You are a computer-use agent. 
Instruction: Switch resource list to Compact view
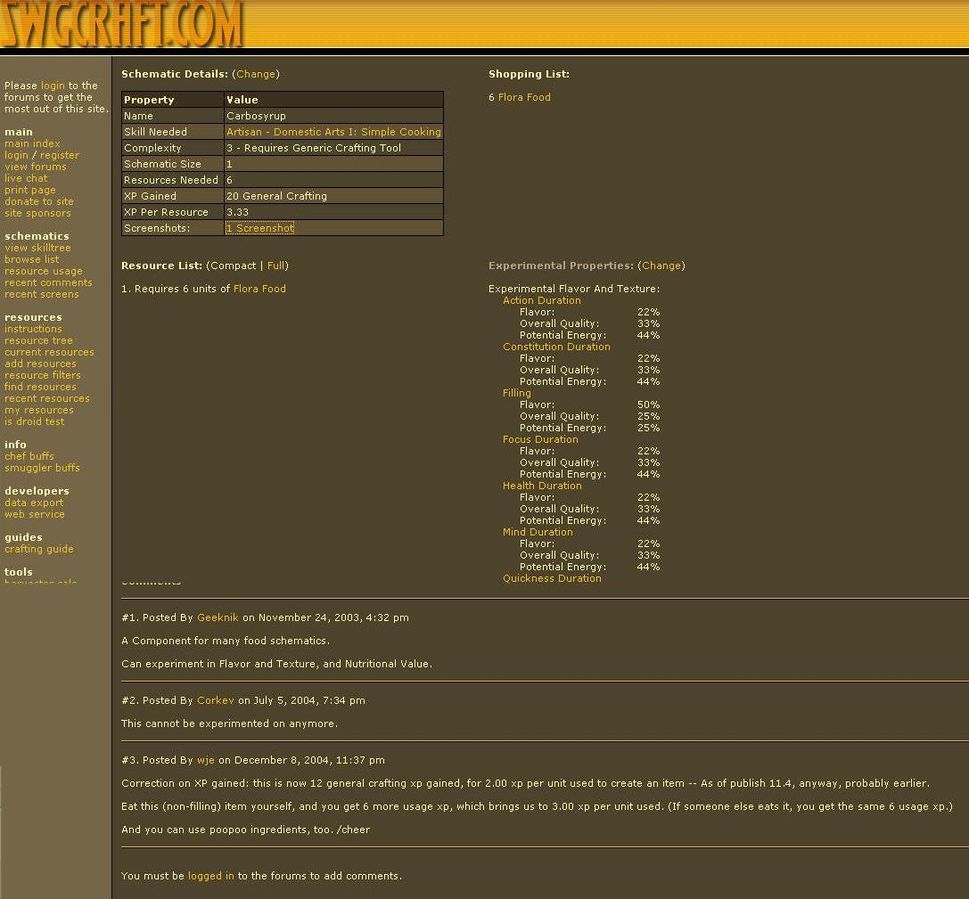[232, 266]
